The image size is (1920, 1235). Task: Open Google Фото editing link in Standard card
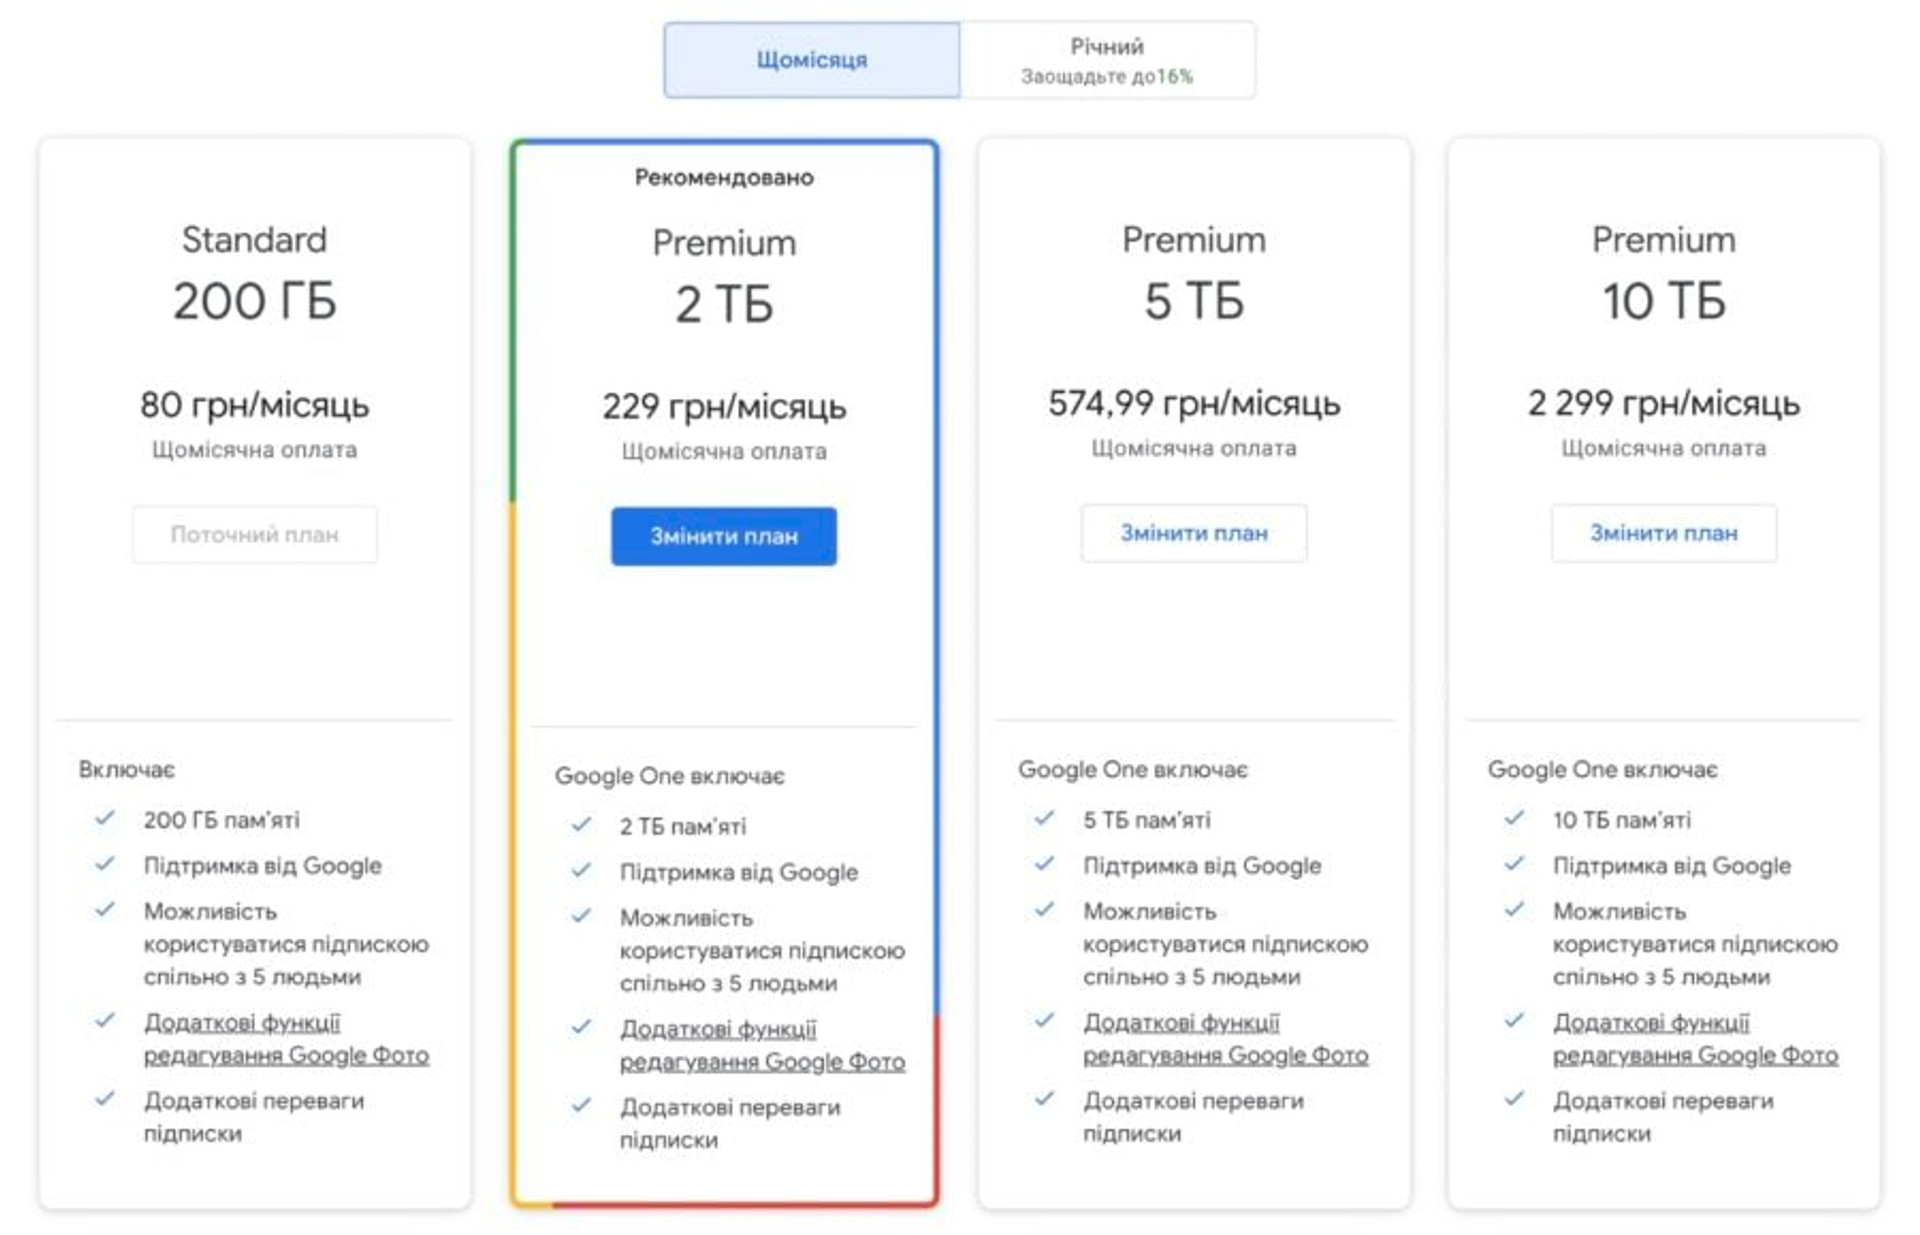coord(286,1039)
